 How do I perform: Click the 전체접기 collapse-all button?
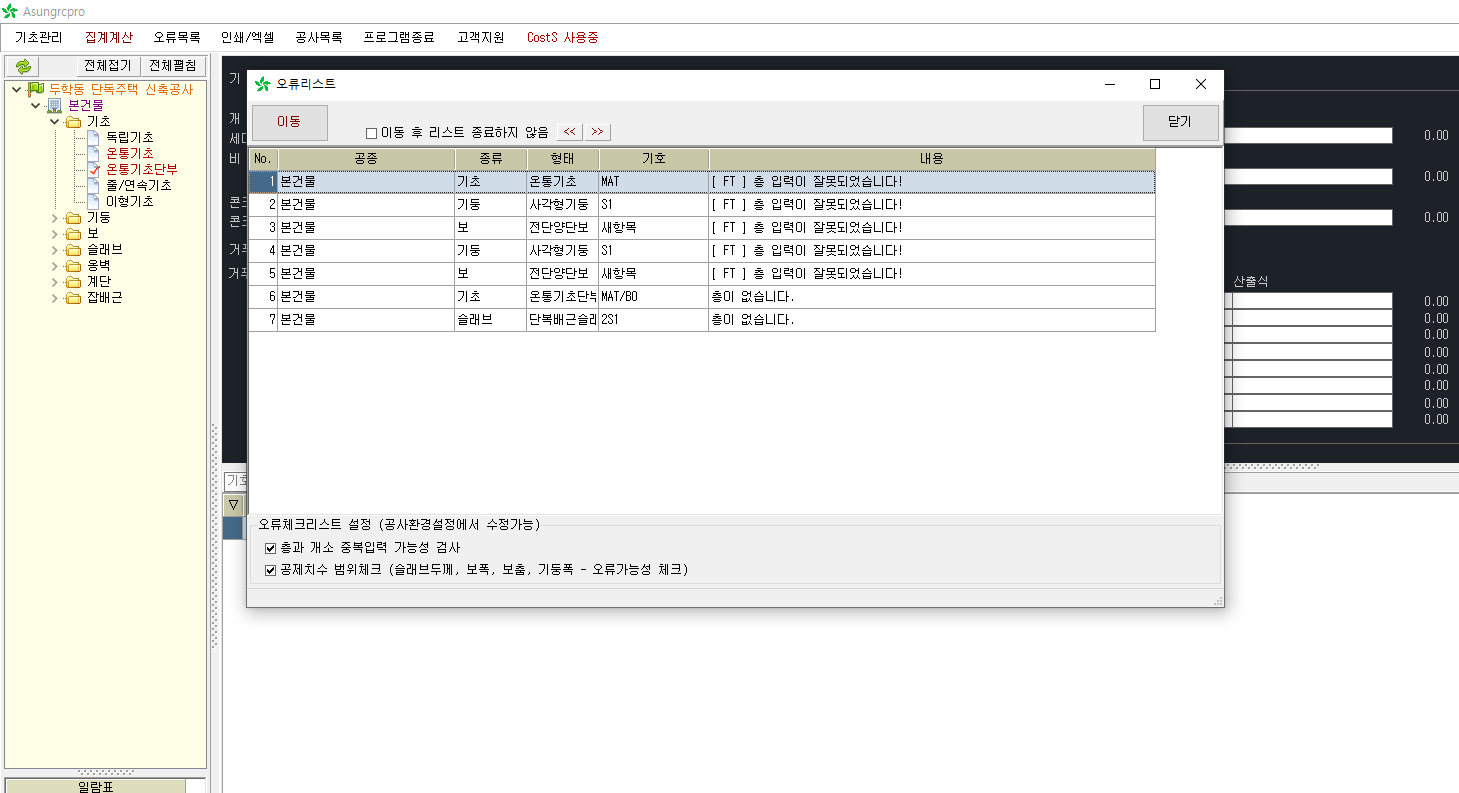pyautogui.click(x=107, y=66)
